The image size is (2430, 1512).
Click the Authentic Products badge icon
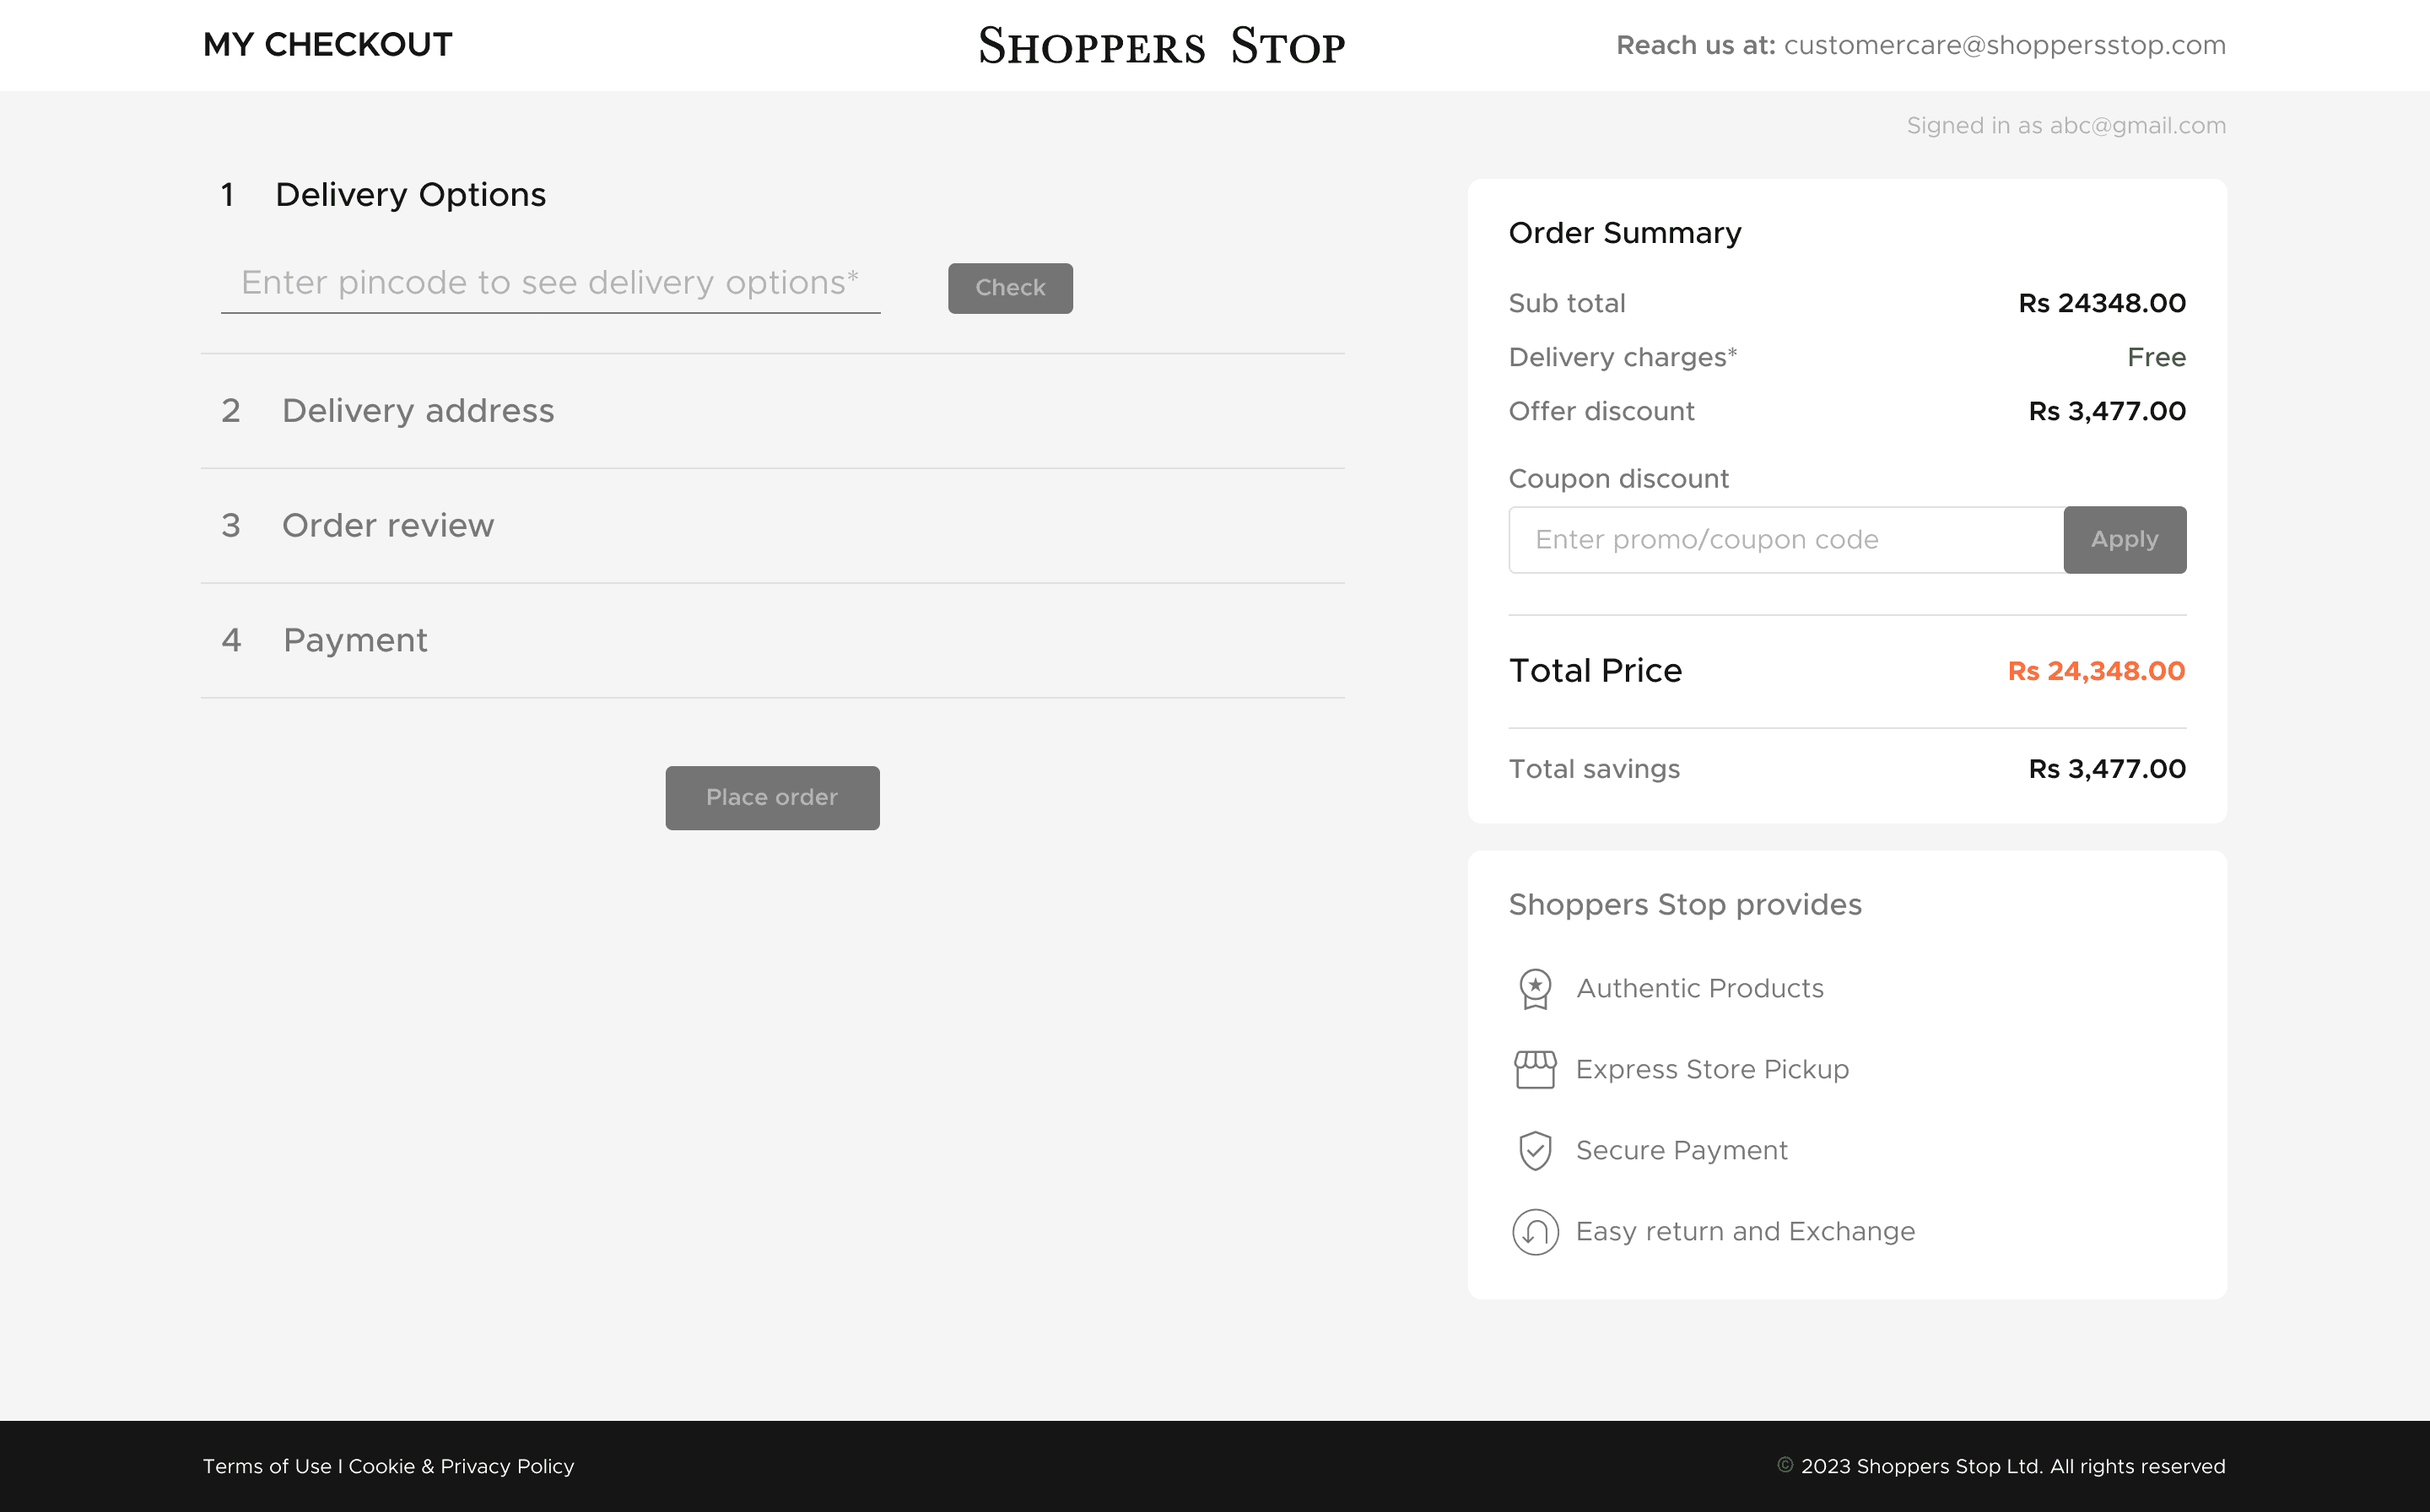[1535, 989]
